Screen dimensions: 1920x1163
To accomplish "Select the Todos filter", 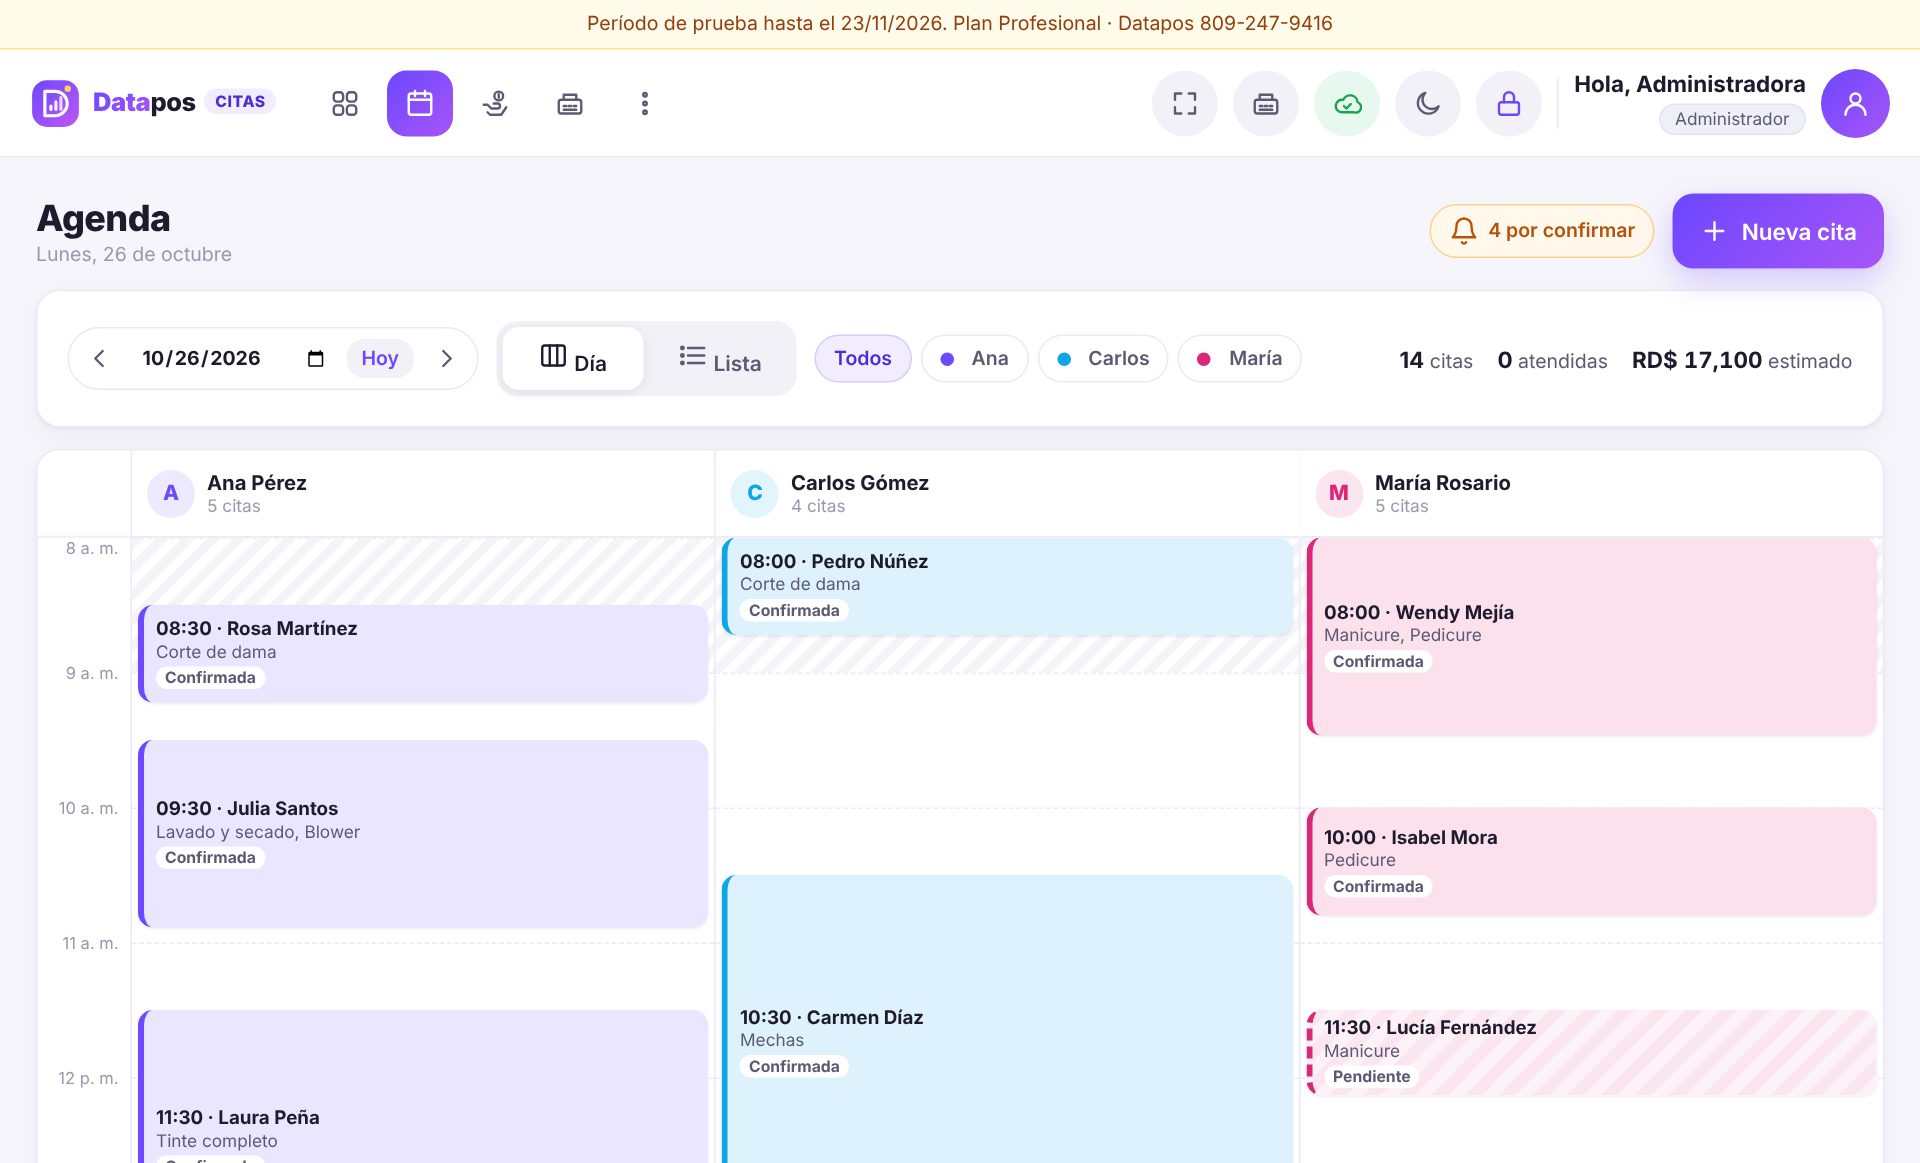I will pyautogui.click(x=863, y=358).
